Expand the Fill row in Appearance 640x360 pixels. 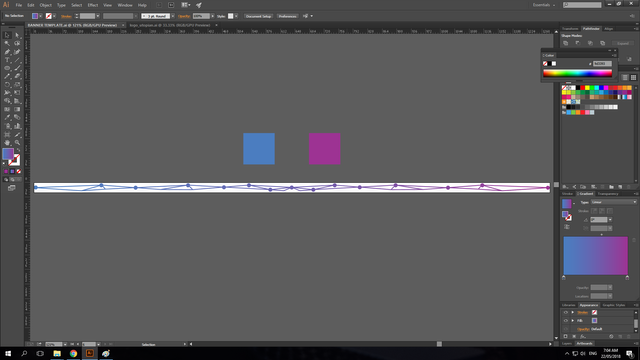tap(573, 320)
